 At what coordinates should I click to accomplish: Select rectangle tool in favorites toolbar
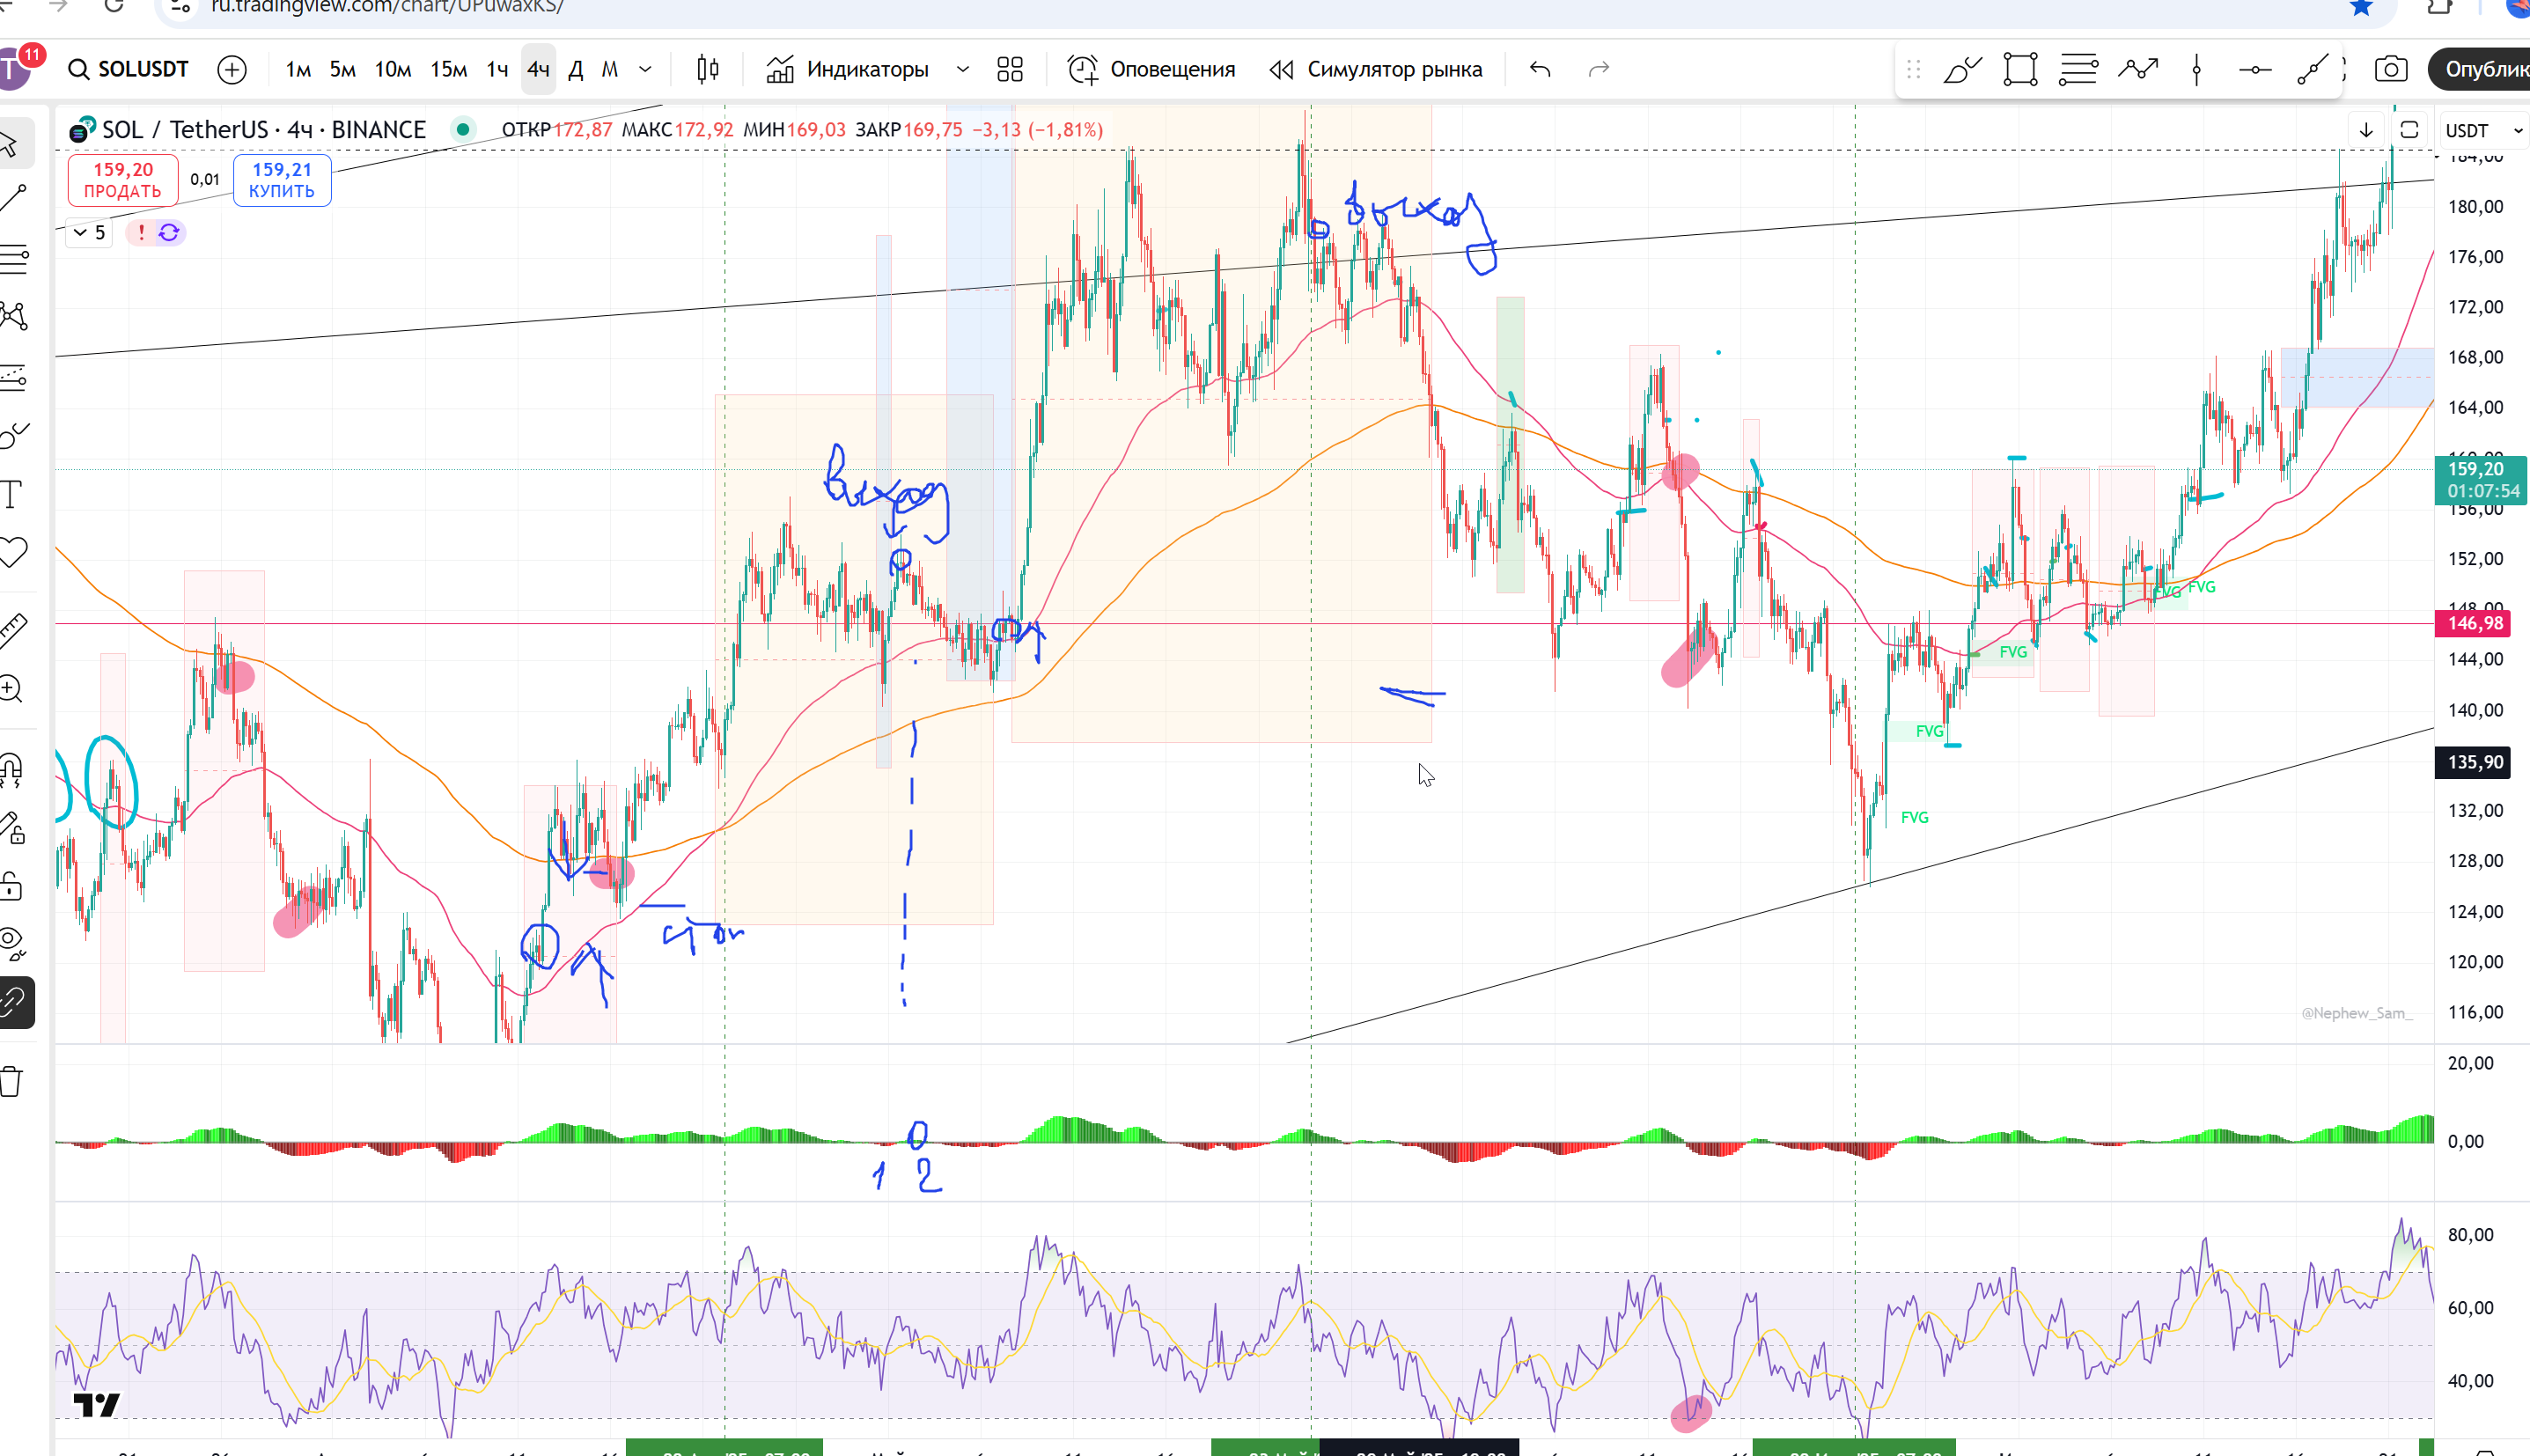[x=2020, y=69]
